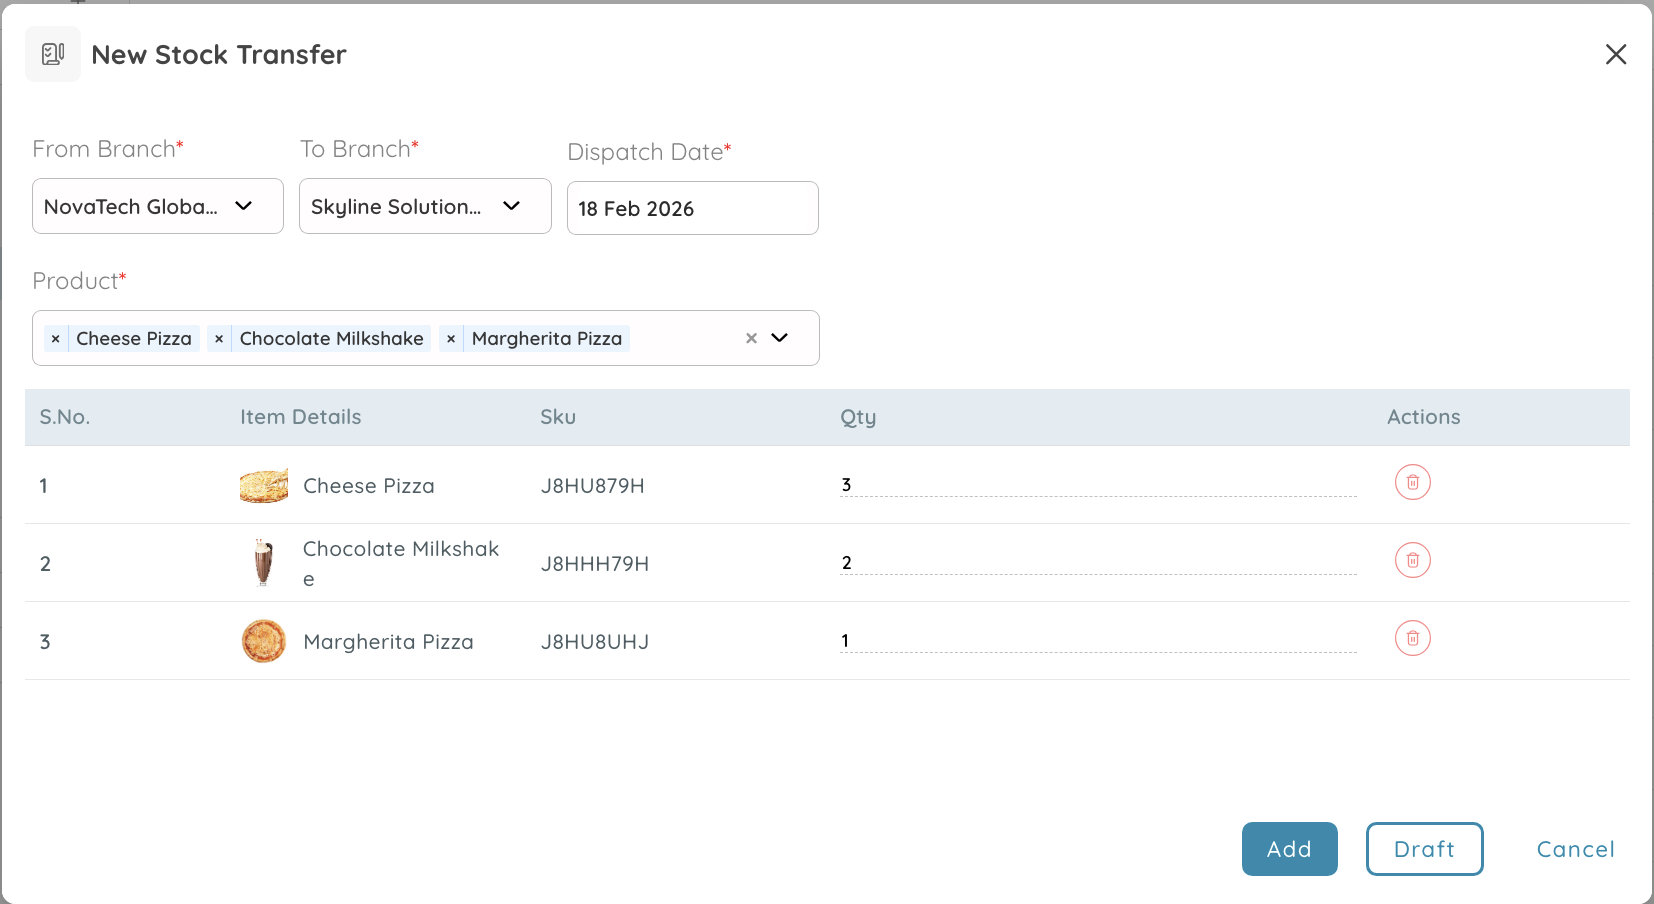This screenshot has width=1654, height=904.
Task: Remove the Chocolate Milkshake product tag
Action: pyautogui.click(x=219, y=338)
